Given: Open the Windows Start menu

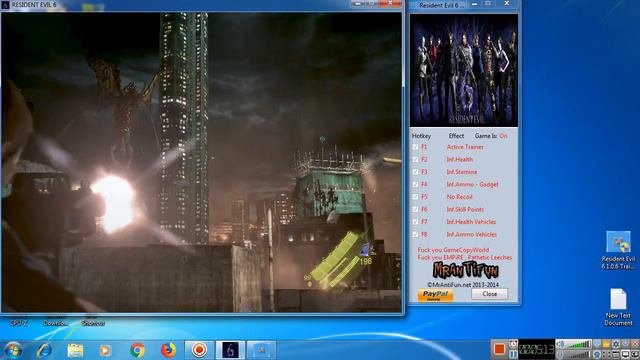Looking at the screenshot, I should (13, 350).
